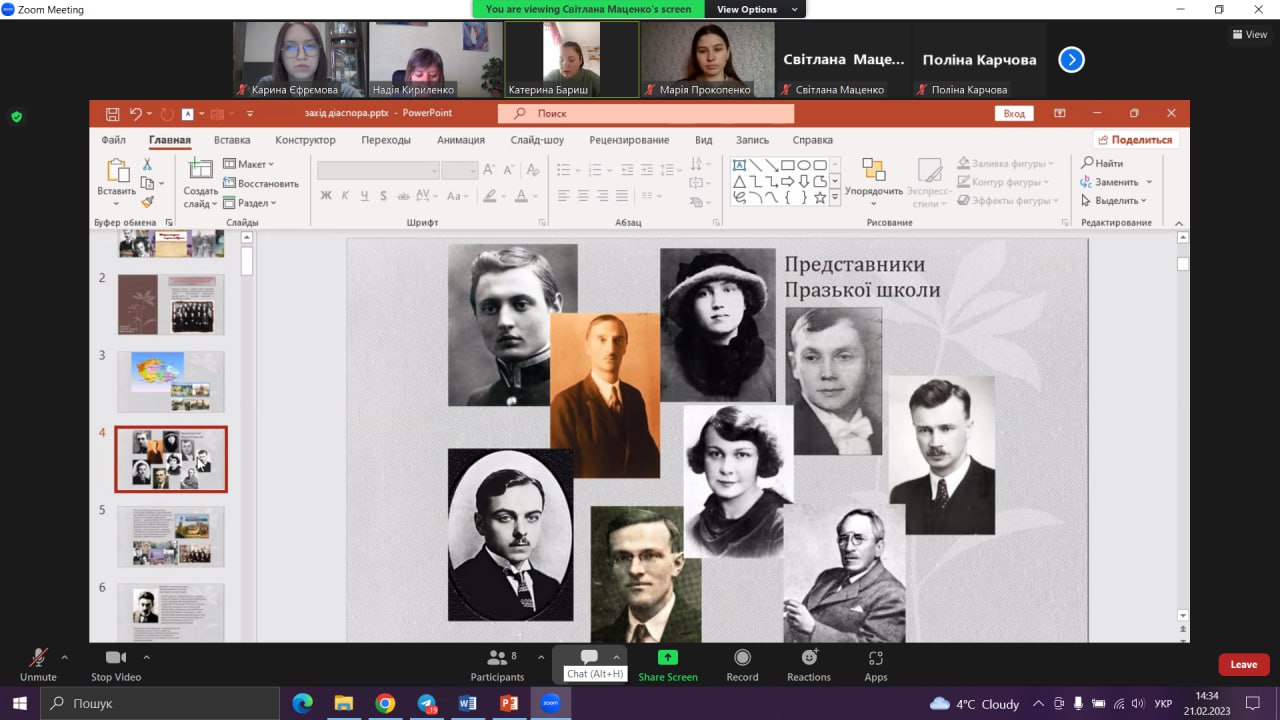This screenshot has width=1280, height=720.
Task: Toggle the УКР keyboard language indicator
Action: point(1163,704)
